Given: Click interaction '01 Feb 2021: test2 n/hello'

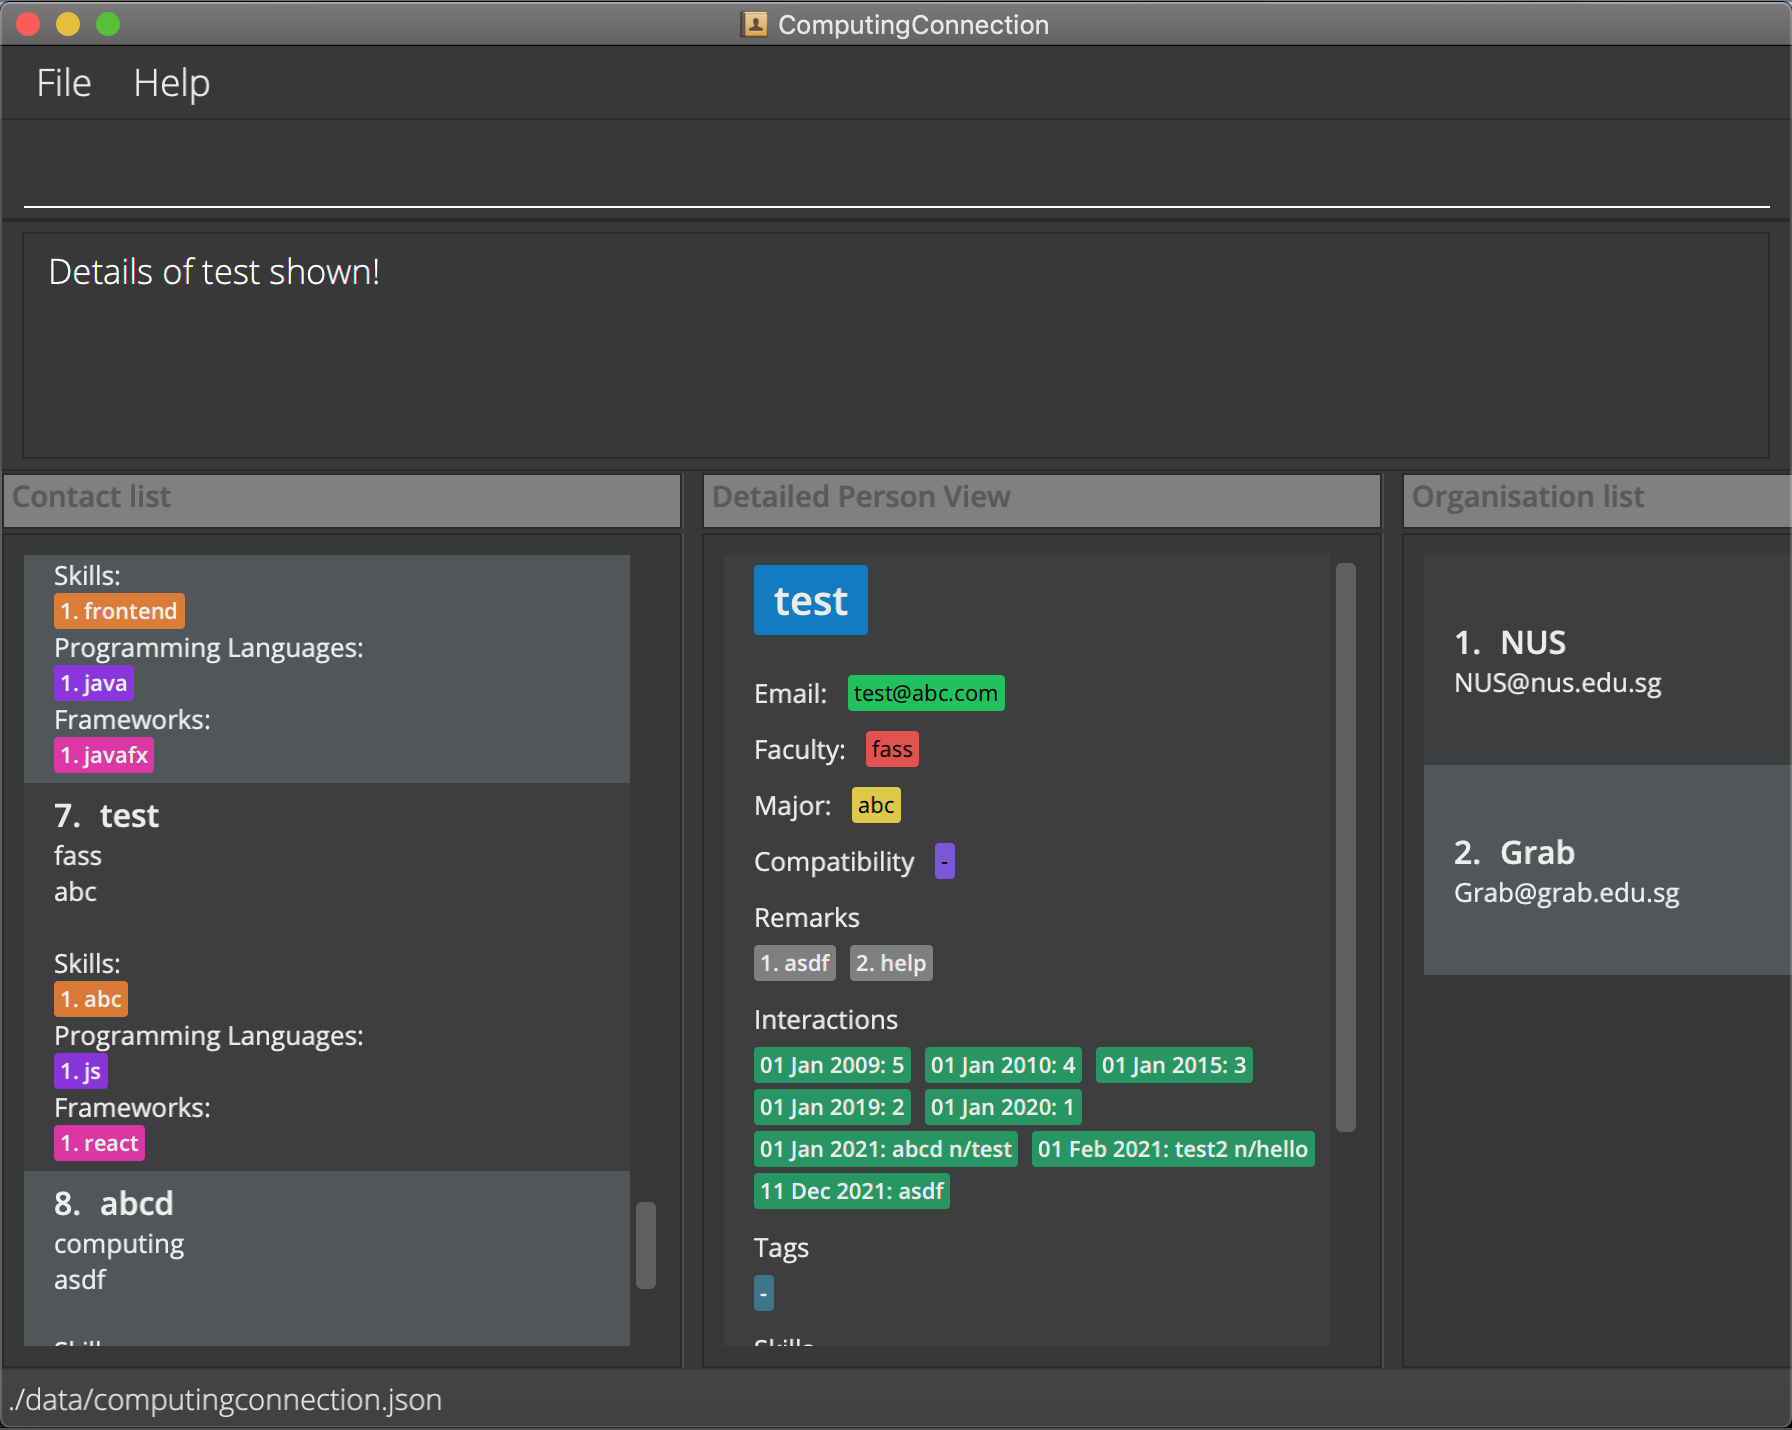Looking at the screenshot, I should 1173,1149.
